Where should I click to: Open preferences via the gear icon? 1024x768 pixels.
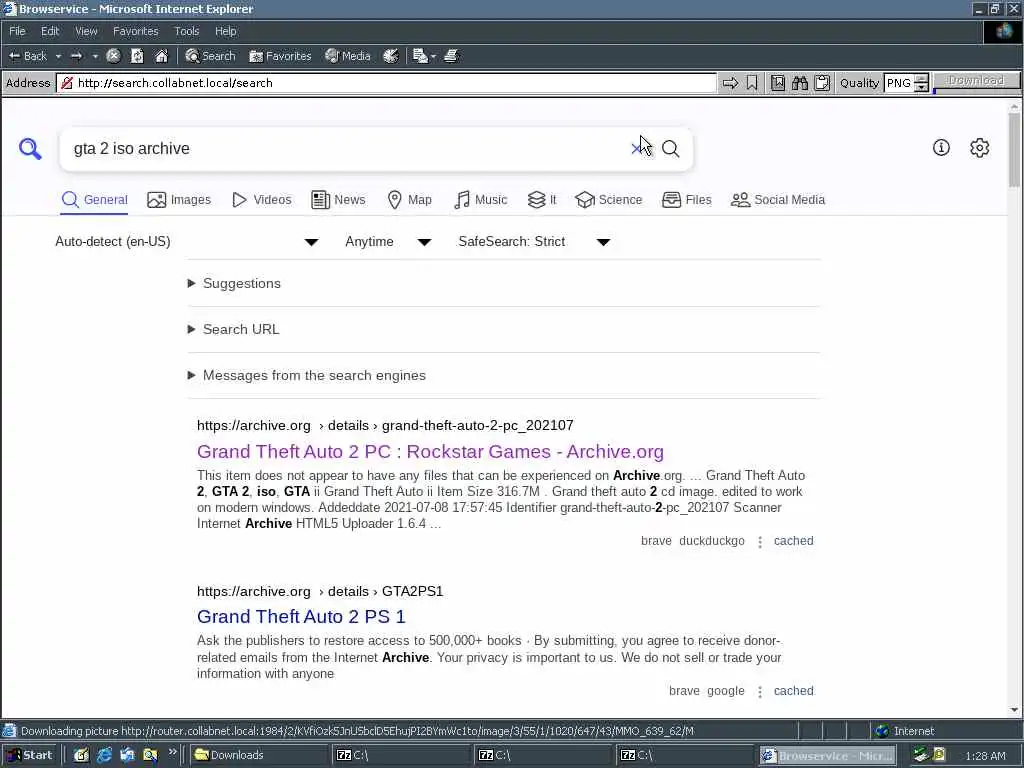coord(980,148)
